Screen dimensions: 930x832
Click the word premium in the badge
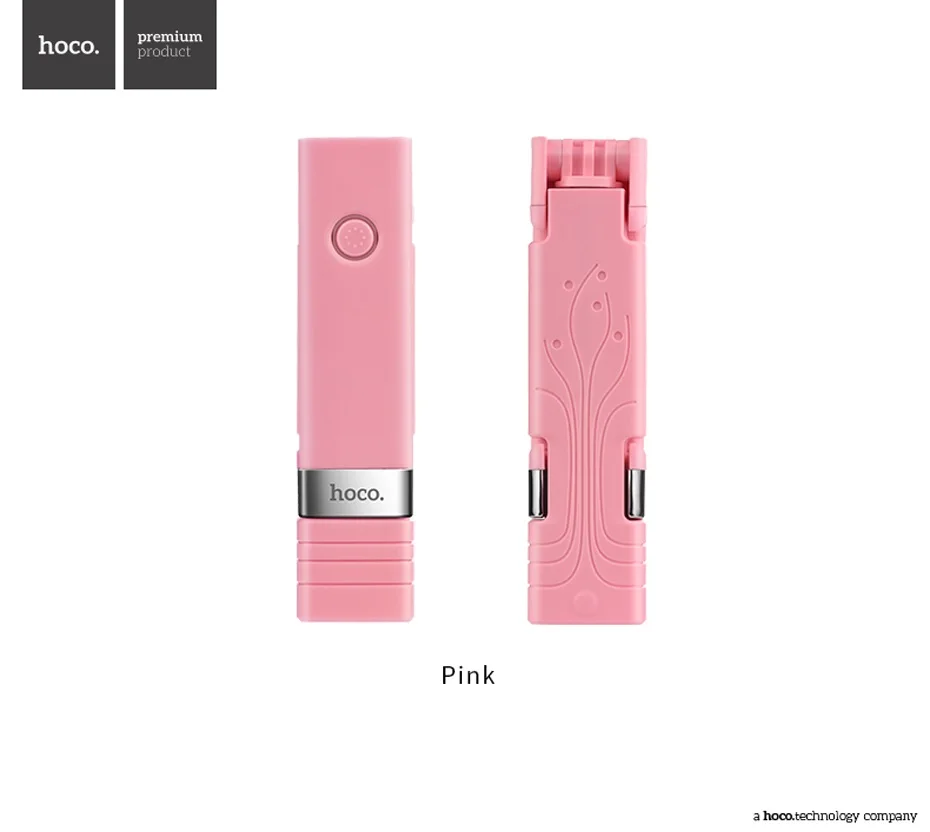[170, 37]
